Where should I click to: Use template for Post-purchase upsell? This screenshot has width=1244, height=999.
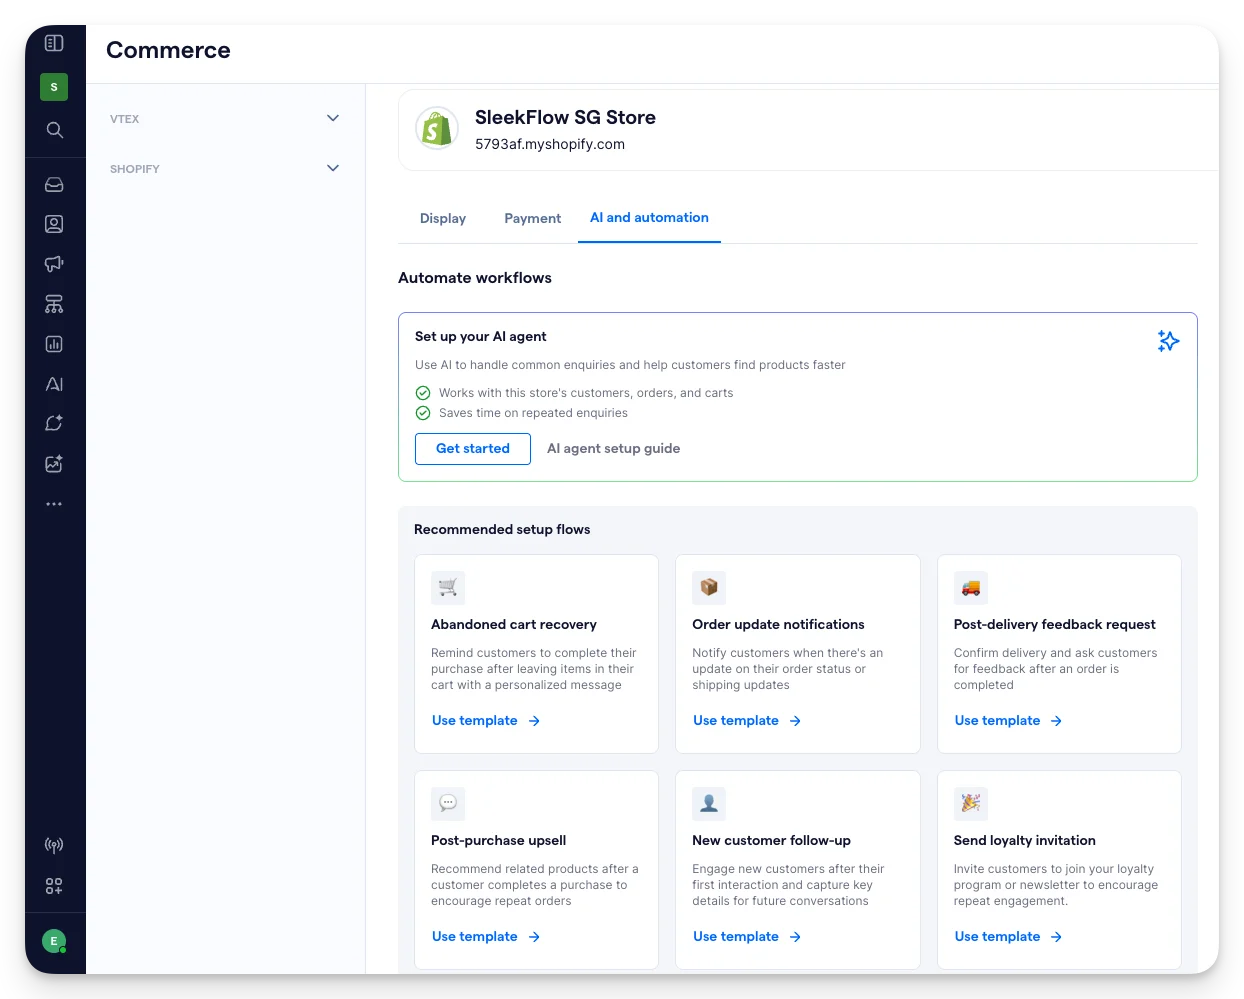pyautogui.click(x=486, y=937)
